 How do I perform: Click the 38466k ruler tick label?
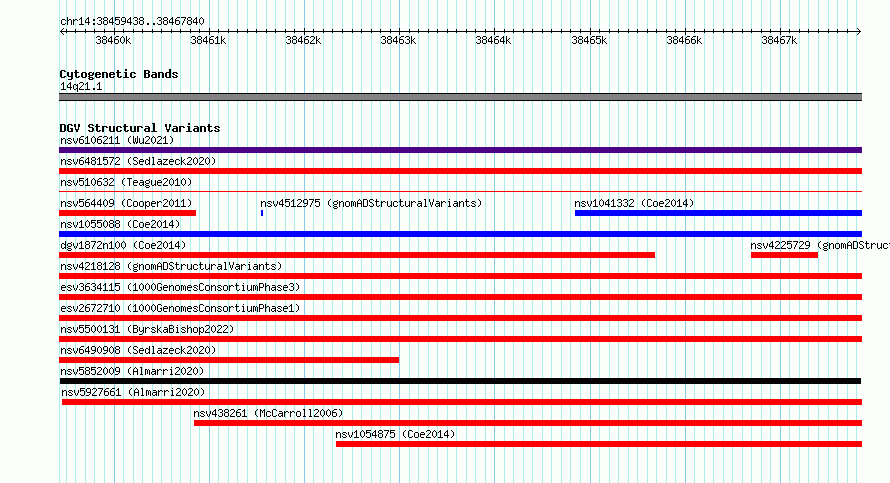point(684,40)
